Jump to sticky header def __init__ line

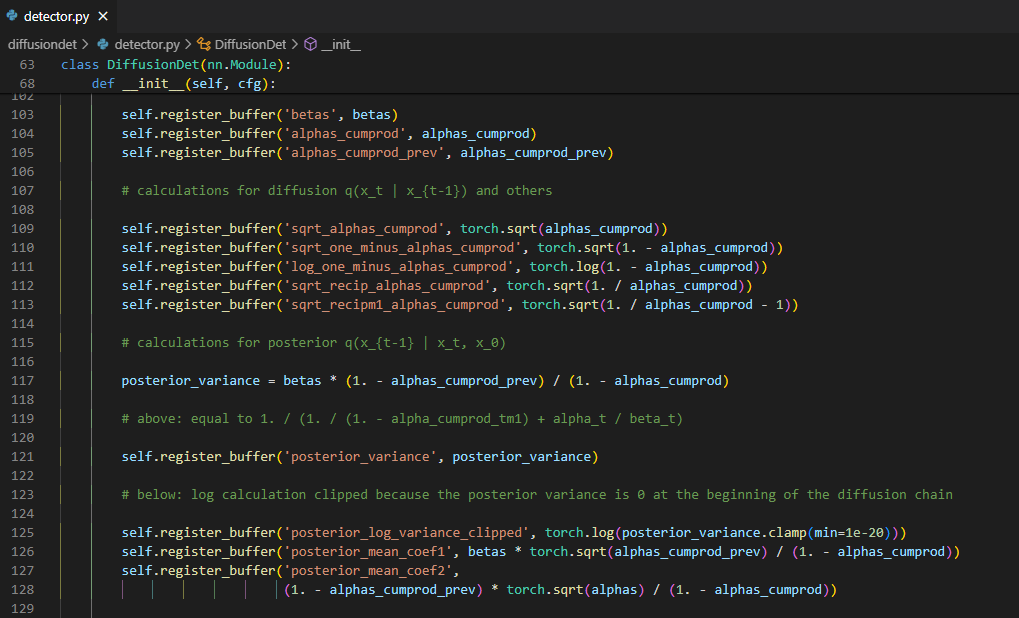(x=183, y=84)
